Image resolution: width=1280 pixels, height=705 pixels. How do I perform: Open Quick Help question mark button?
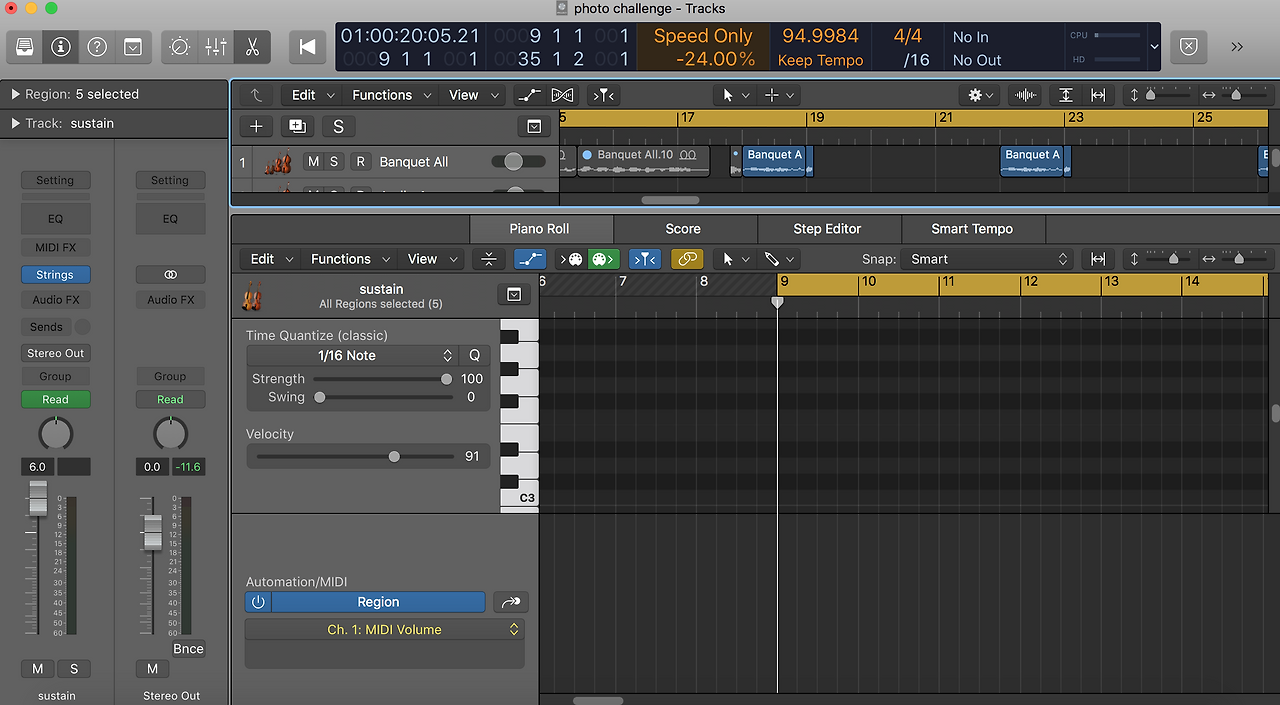pos(97,46)
